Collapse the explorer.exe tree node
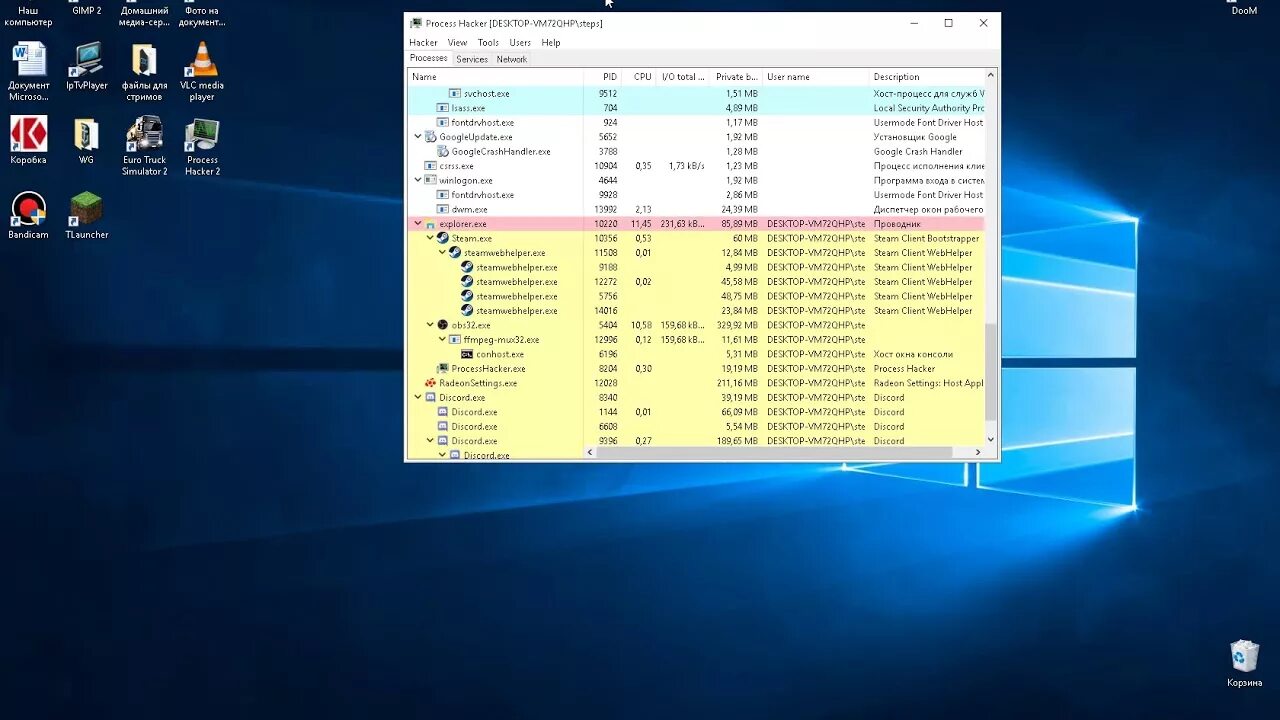The height and width of the screenshot is (720, 1280). (418, 224)
